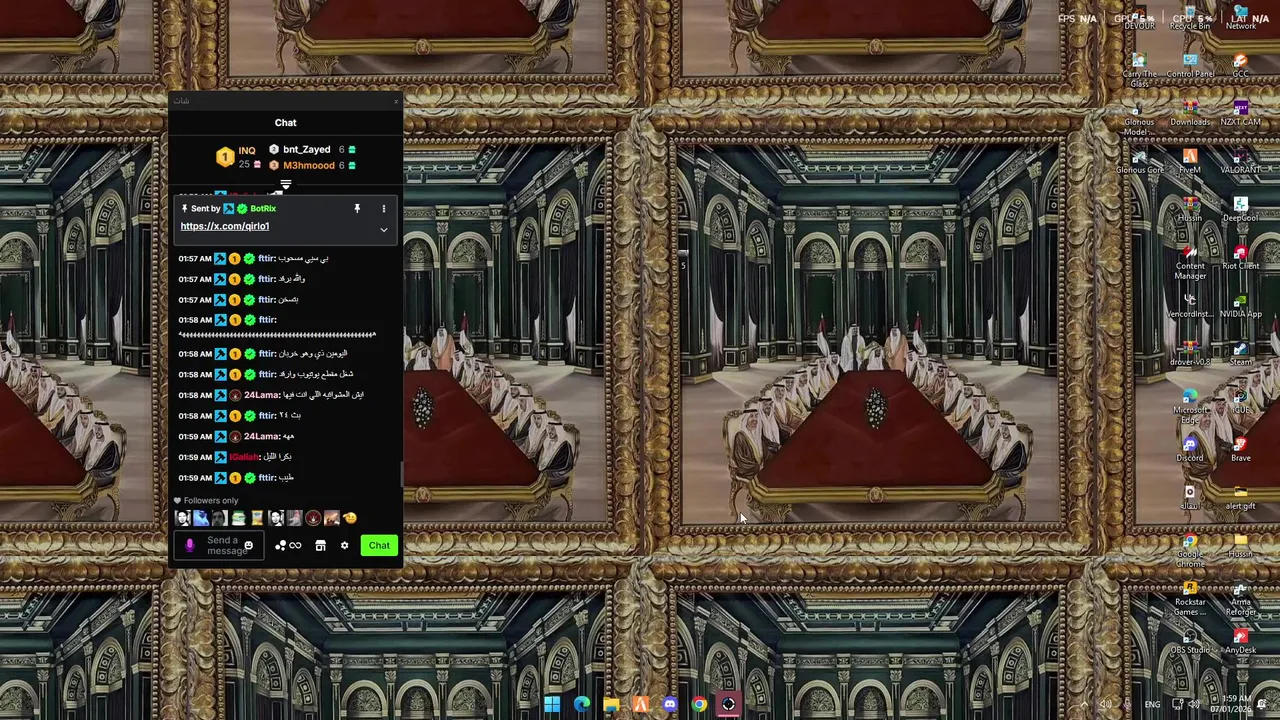This screenshot has height=720, width=1280.
Task: Open the iCUE desktop icon
Action: click(1241, 402)
